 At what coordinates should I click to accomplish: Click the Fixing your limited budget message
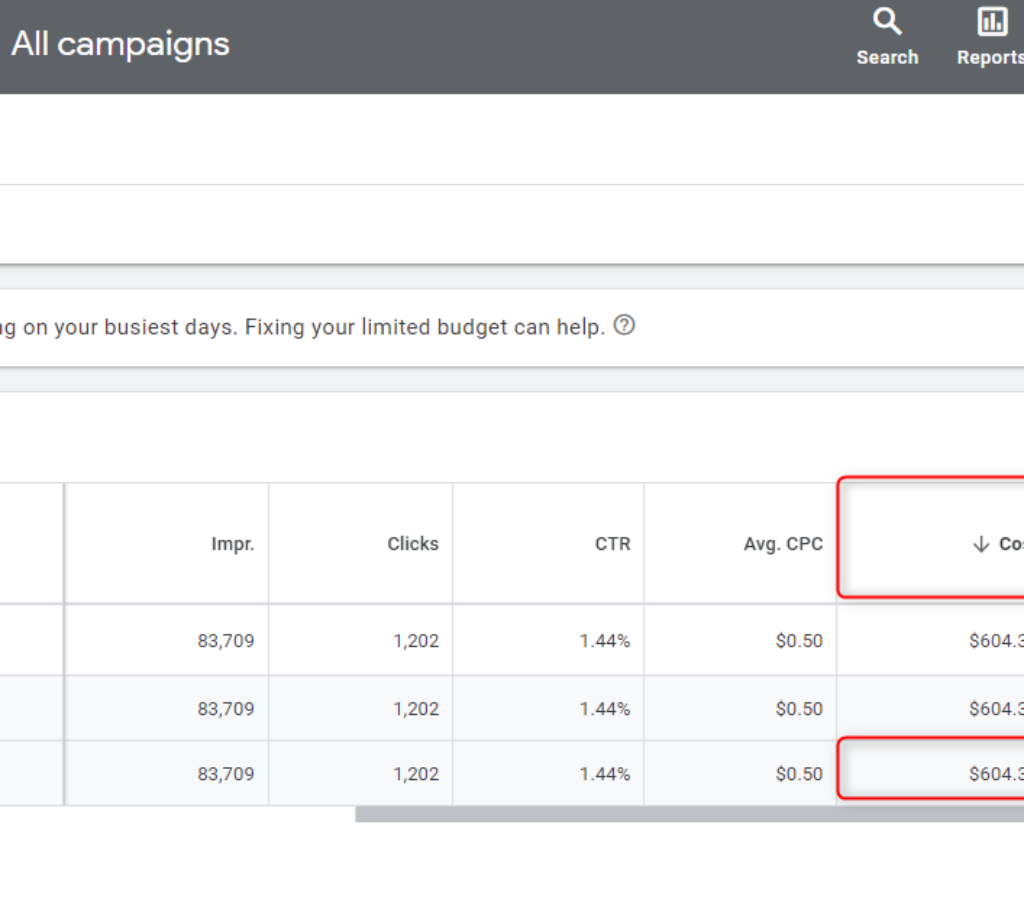coord(300,326)
